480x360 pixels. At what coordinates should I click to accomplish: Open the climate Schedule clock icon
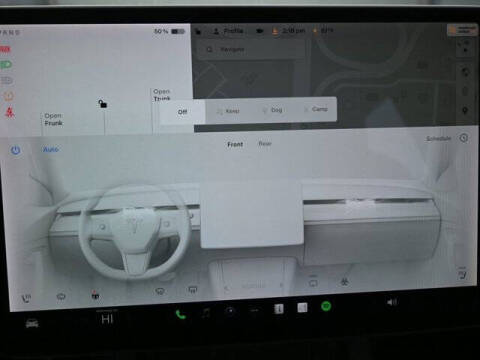pyautogui.click(x=464, y=138)
